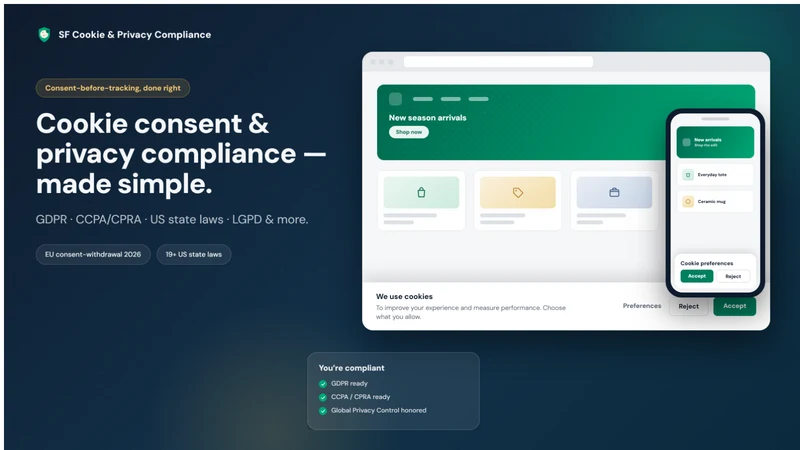The width and height of the screenshot is (800, 450).
Task: Click the check beside CCPA / CPRA ready
Action: pos(322,397)
